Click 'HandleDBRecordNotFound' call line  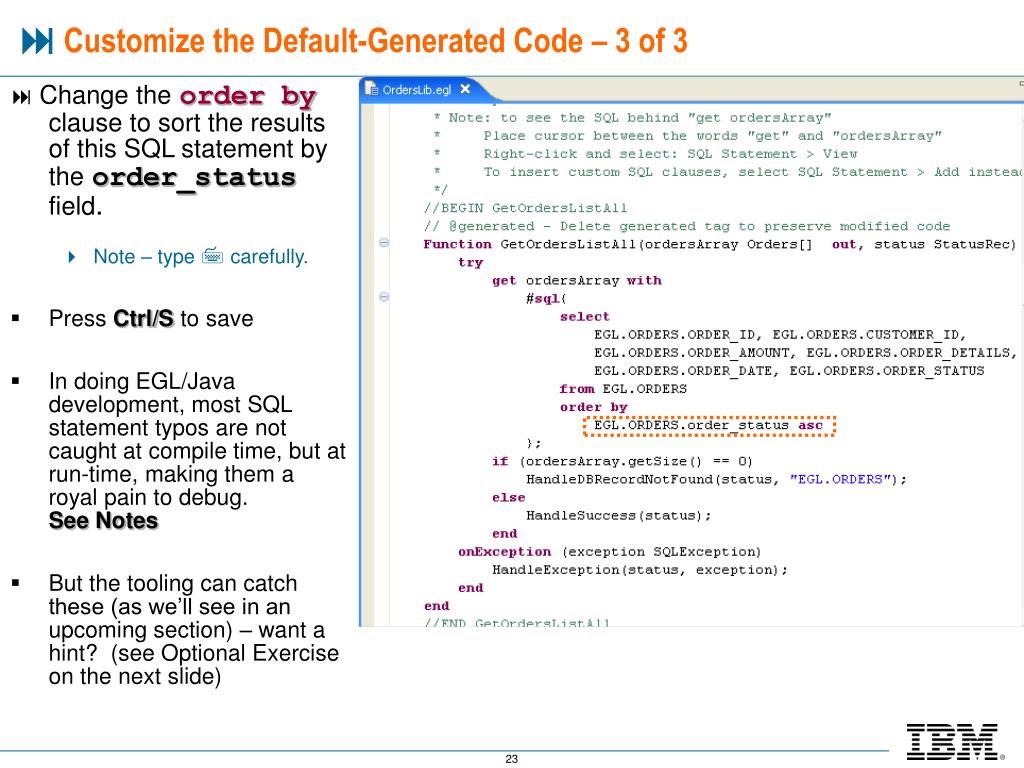(716, 479)
